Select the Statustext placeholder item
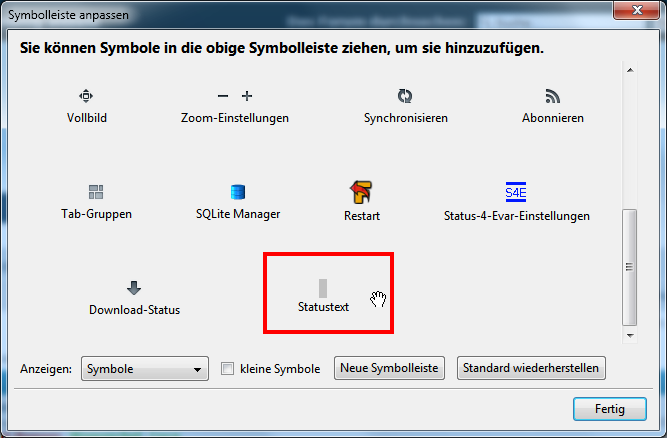This screenshot has height=438, width=667. [x=323, y=290]
